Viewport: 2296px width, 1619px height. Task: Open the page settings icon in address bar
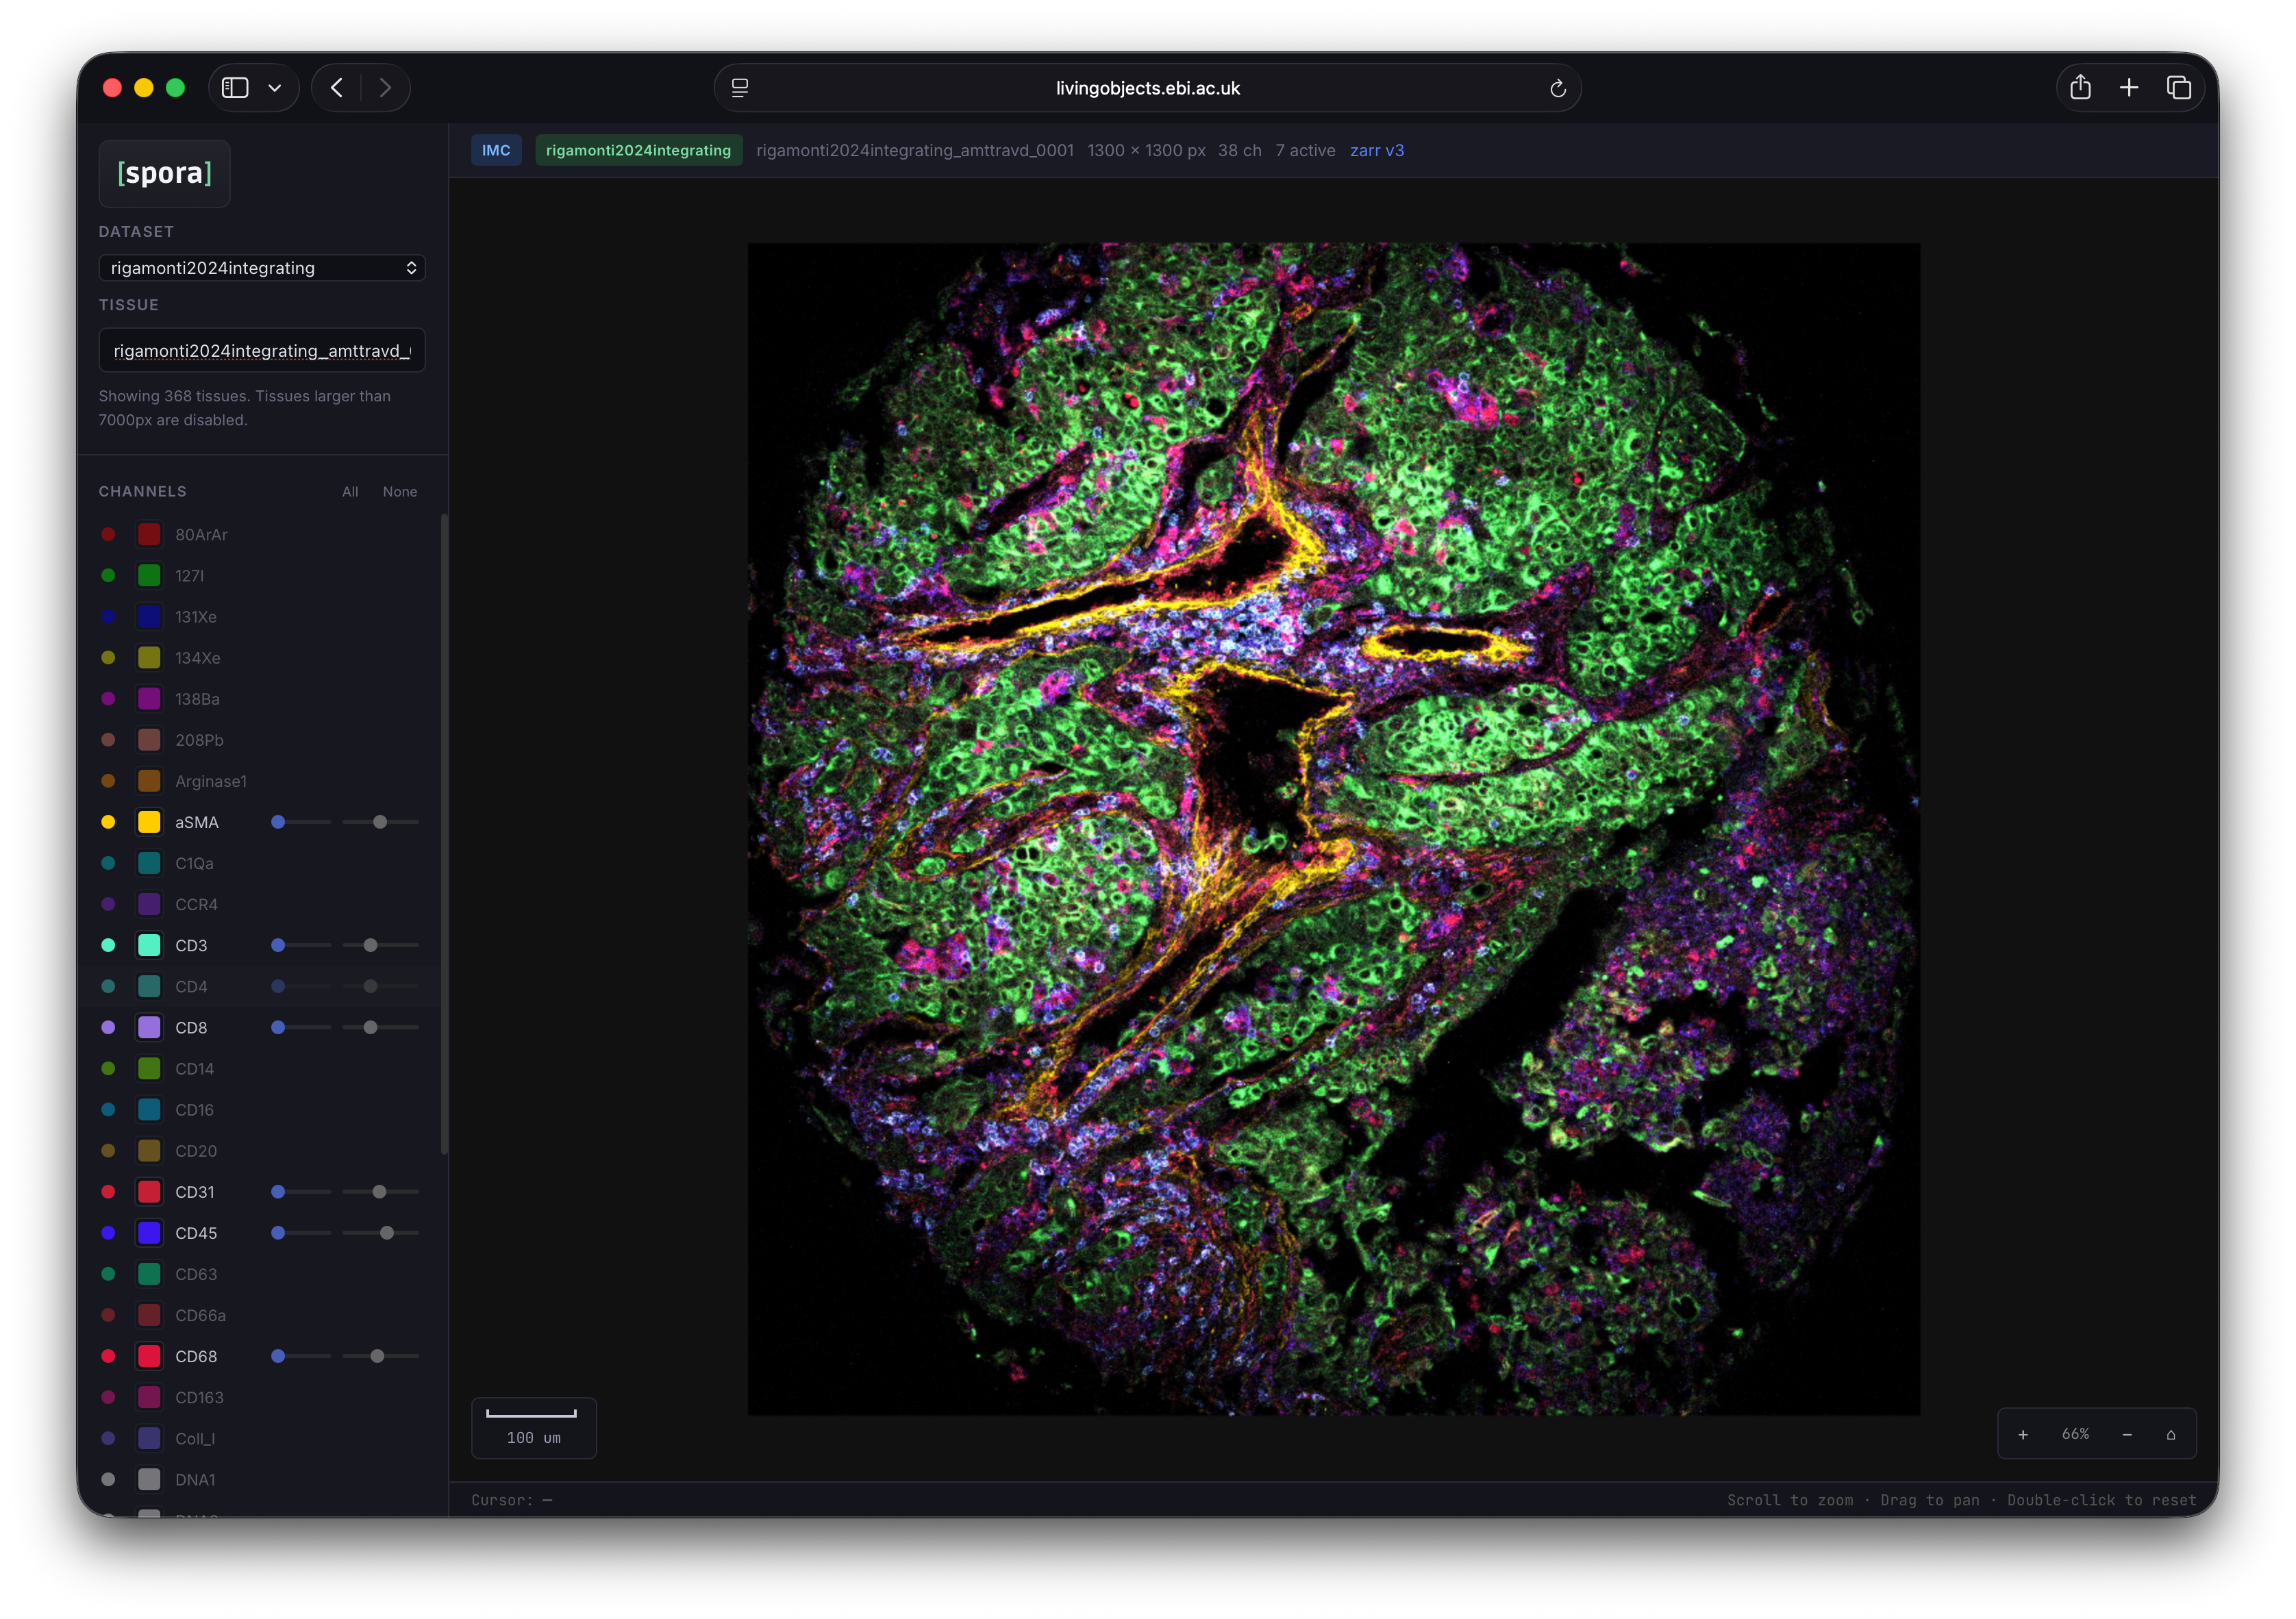click(x=740, y=88)
